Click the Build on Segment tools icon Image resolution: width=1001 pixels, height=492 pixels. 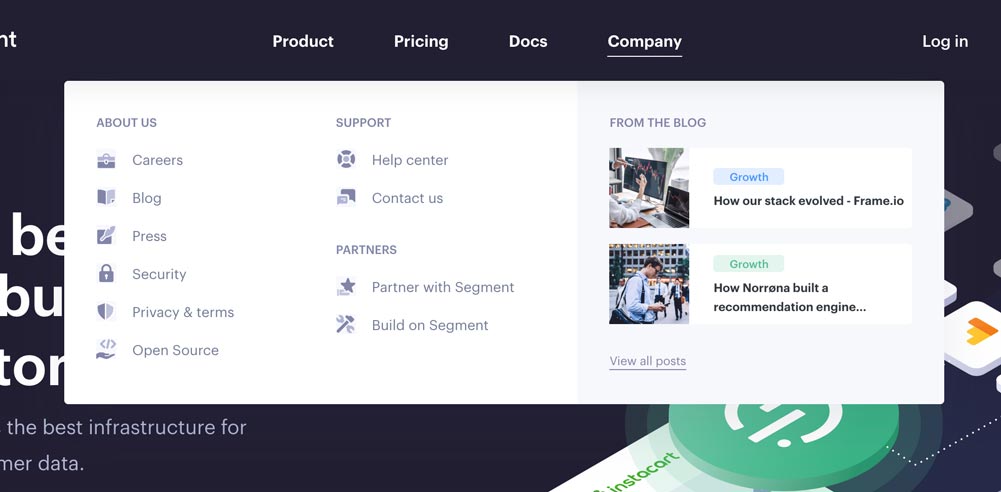click(346, 325)
